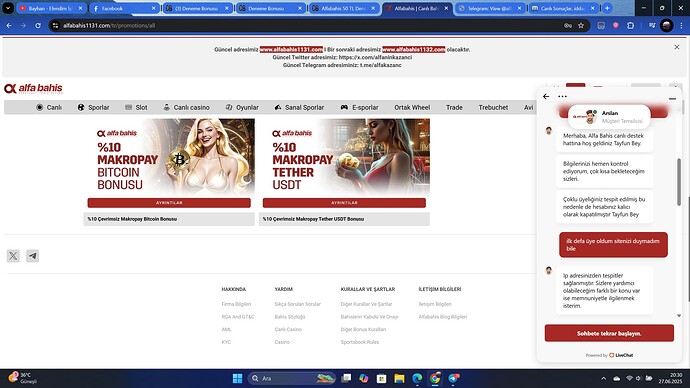Open Sportsbook Rules footer link
690x388 pixels.
[x=360, y=342]
